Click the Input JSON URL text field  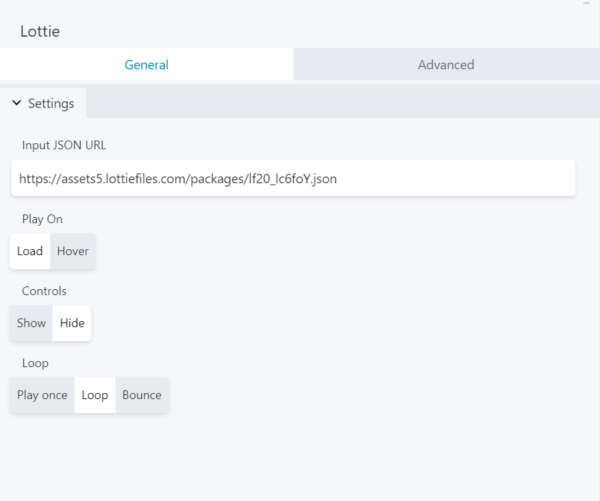293,178
